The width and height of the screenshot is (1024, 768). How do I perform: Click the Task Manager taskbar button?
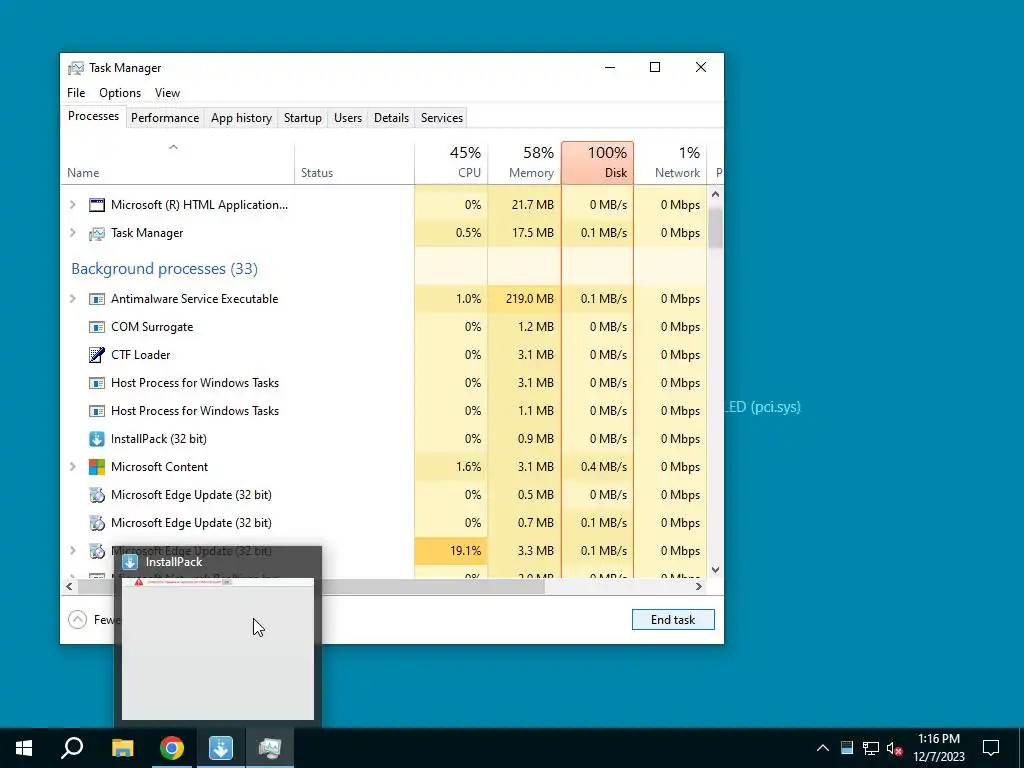tap(270, 748)
